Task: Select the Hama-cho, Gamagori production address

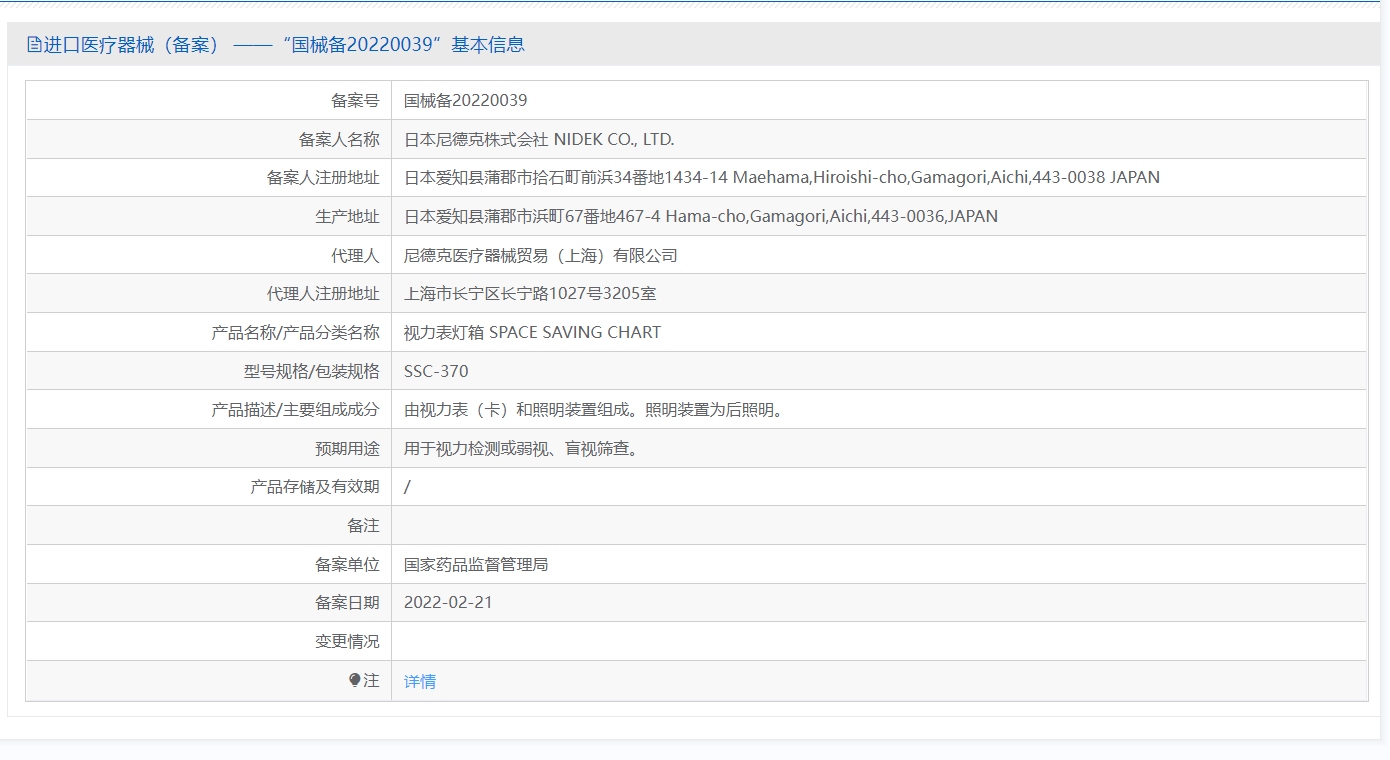Action: click(701, 216)
